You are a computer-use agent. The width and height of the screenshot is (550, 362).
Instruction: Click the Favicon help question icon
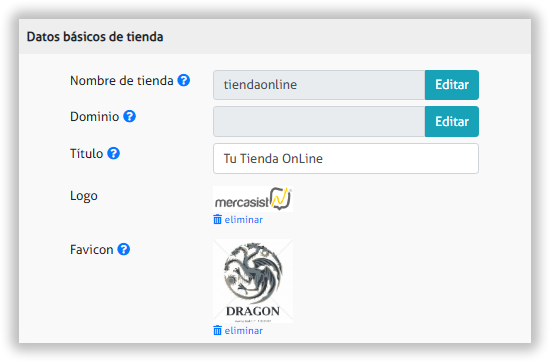(x=123, y=249)
